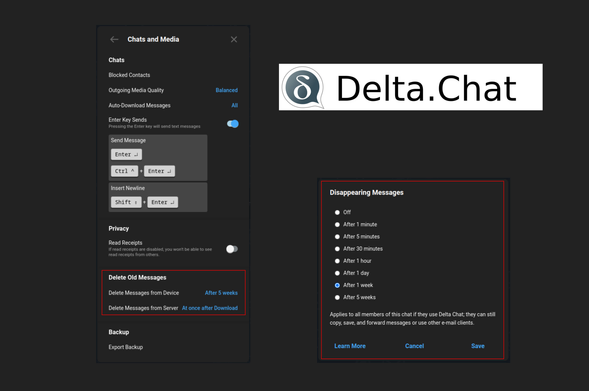The image size is (589, 391).
Task: Click the Backup section heading
Action: (119, 332)
